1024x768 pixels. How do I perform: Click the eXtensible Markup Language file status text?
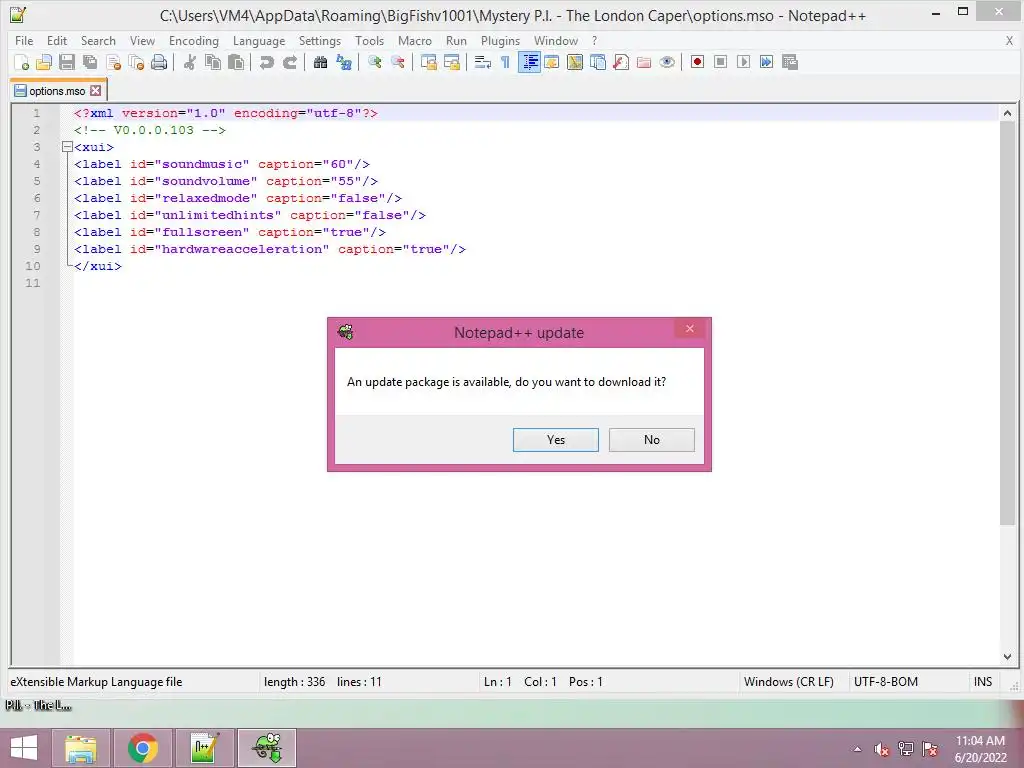click(96, 682)
